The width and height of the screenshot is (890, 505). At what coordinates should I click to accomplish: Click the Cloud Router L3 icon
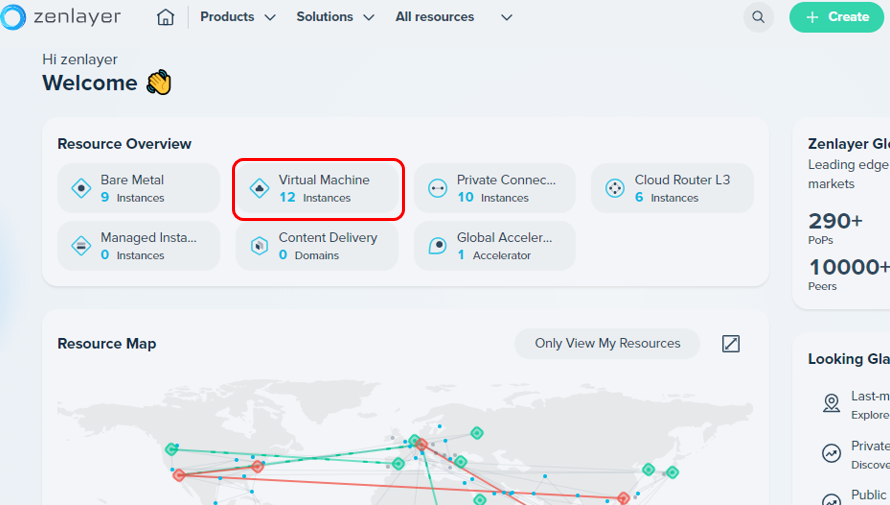(x=615, y=188)
